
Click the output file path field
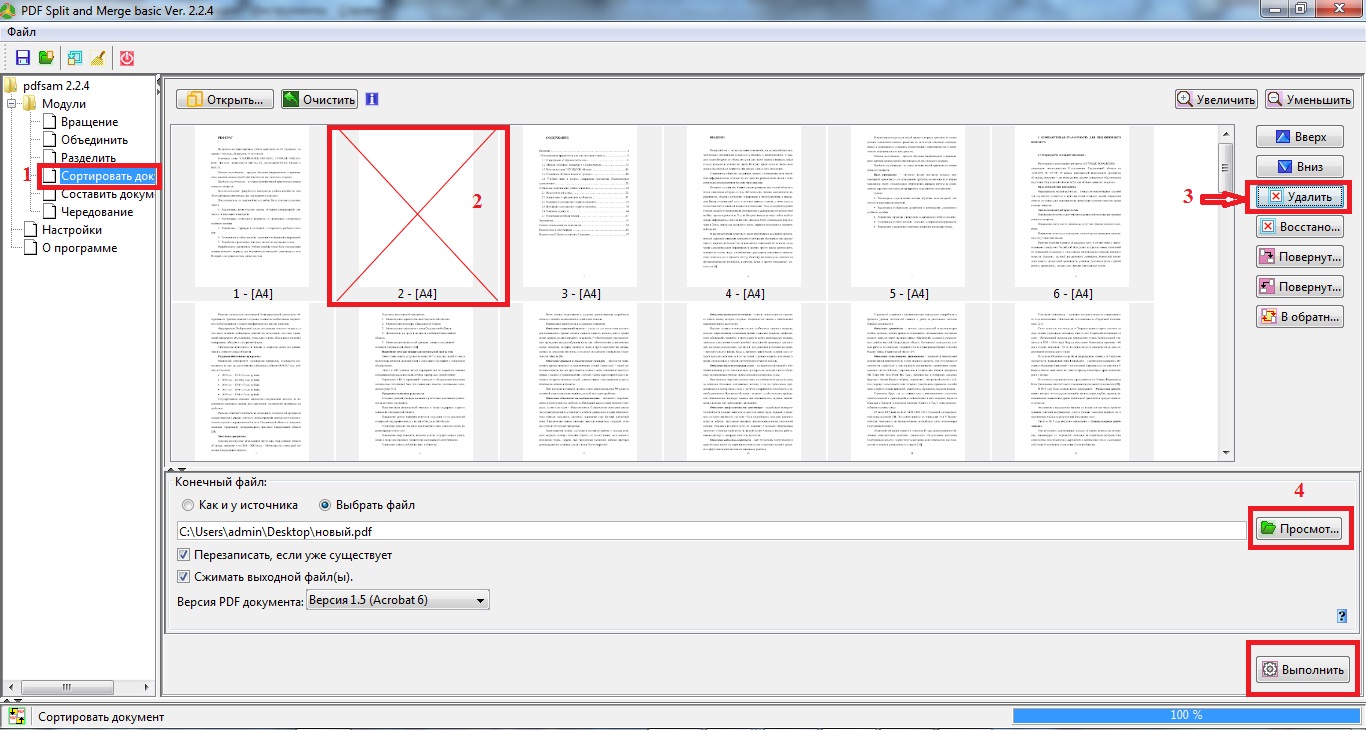click(711, 530)
